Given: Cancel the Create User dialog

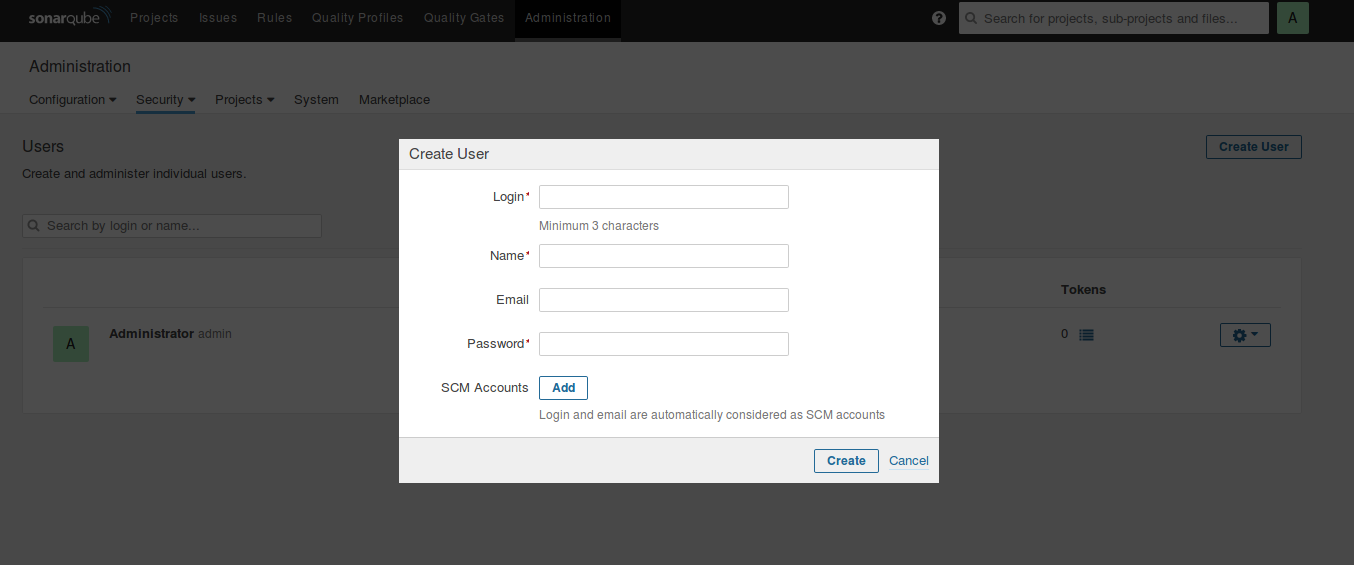Looking at the screenshot, I should [908, 461].
